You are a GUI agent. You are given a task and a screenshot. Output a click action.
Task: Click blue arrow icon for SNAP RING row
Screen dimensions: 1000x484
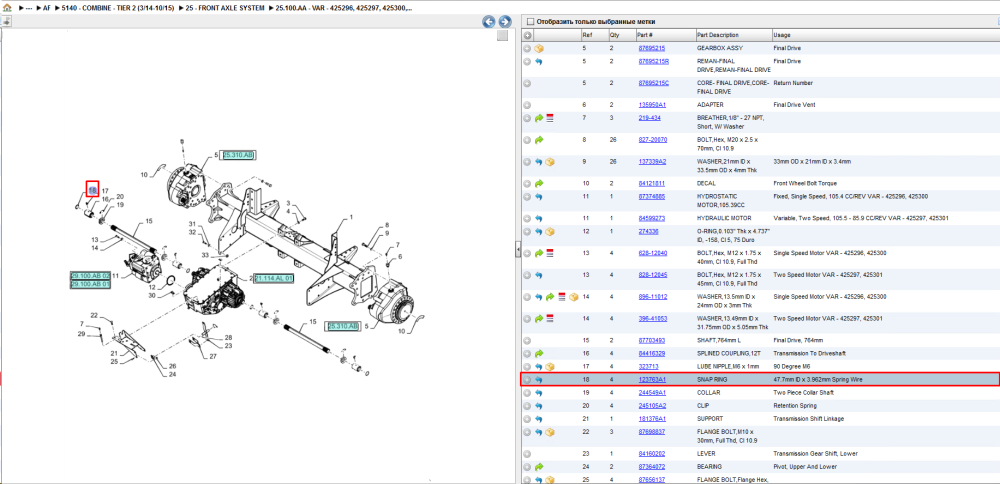click(x=539, y=380)
